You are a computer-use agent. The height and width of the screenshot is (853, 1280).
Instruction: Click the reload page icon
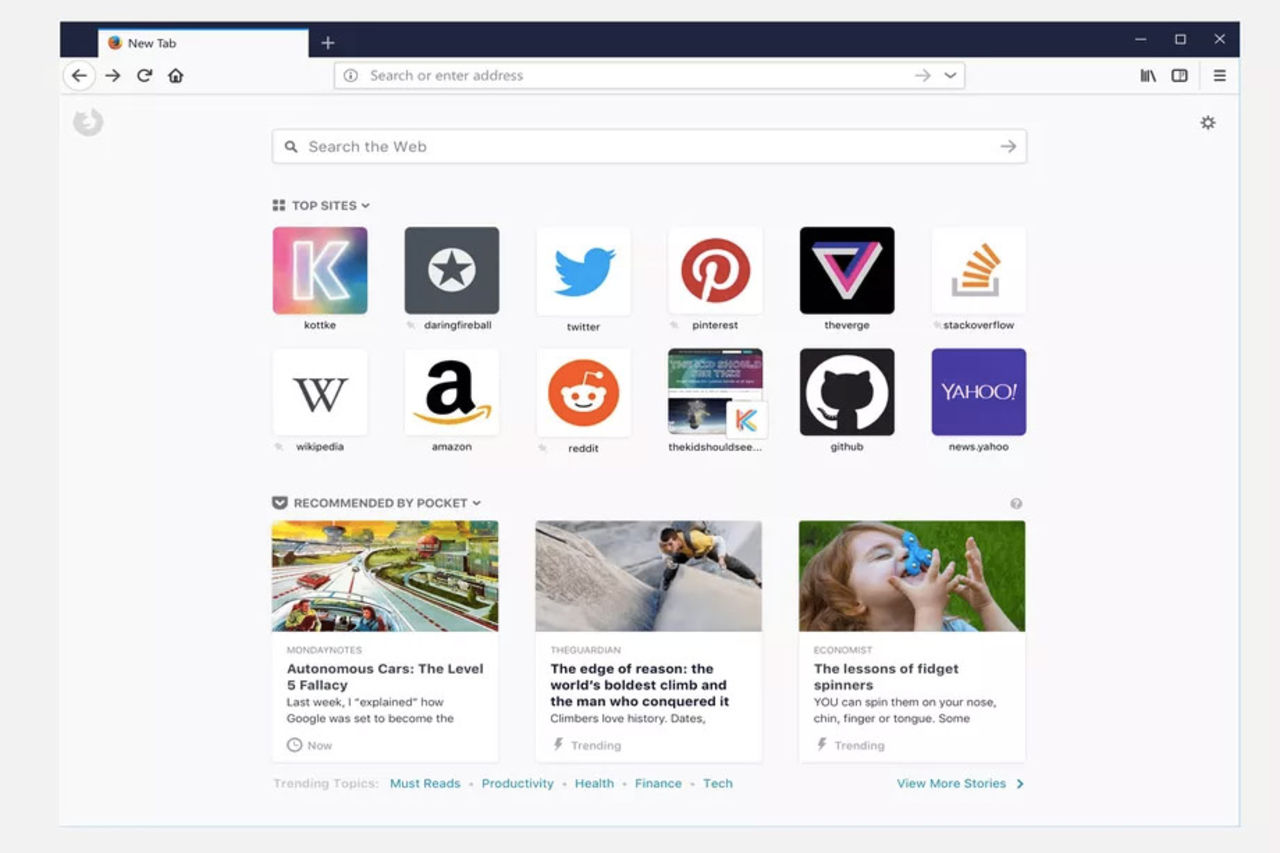(144, 75)
